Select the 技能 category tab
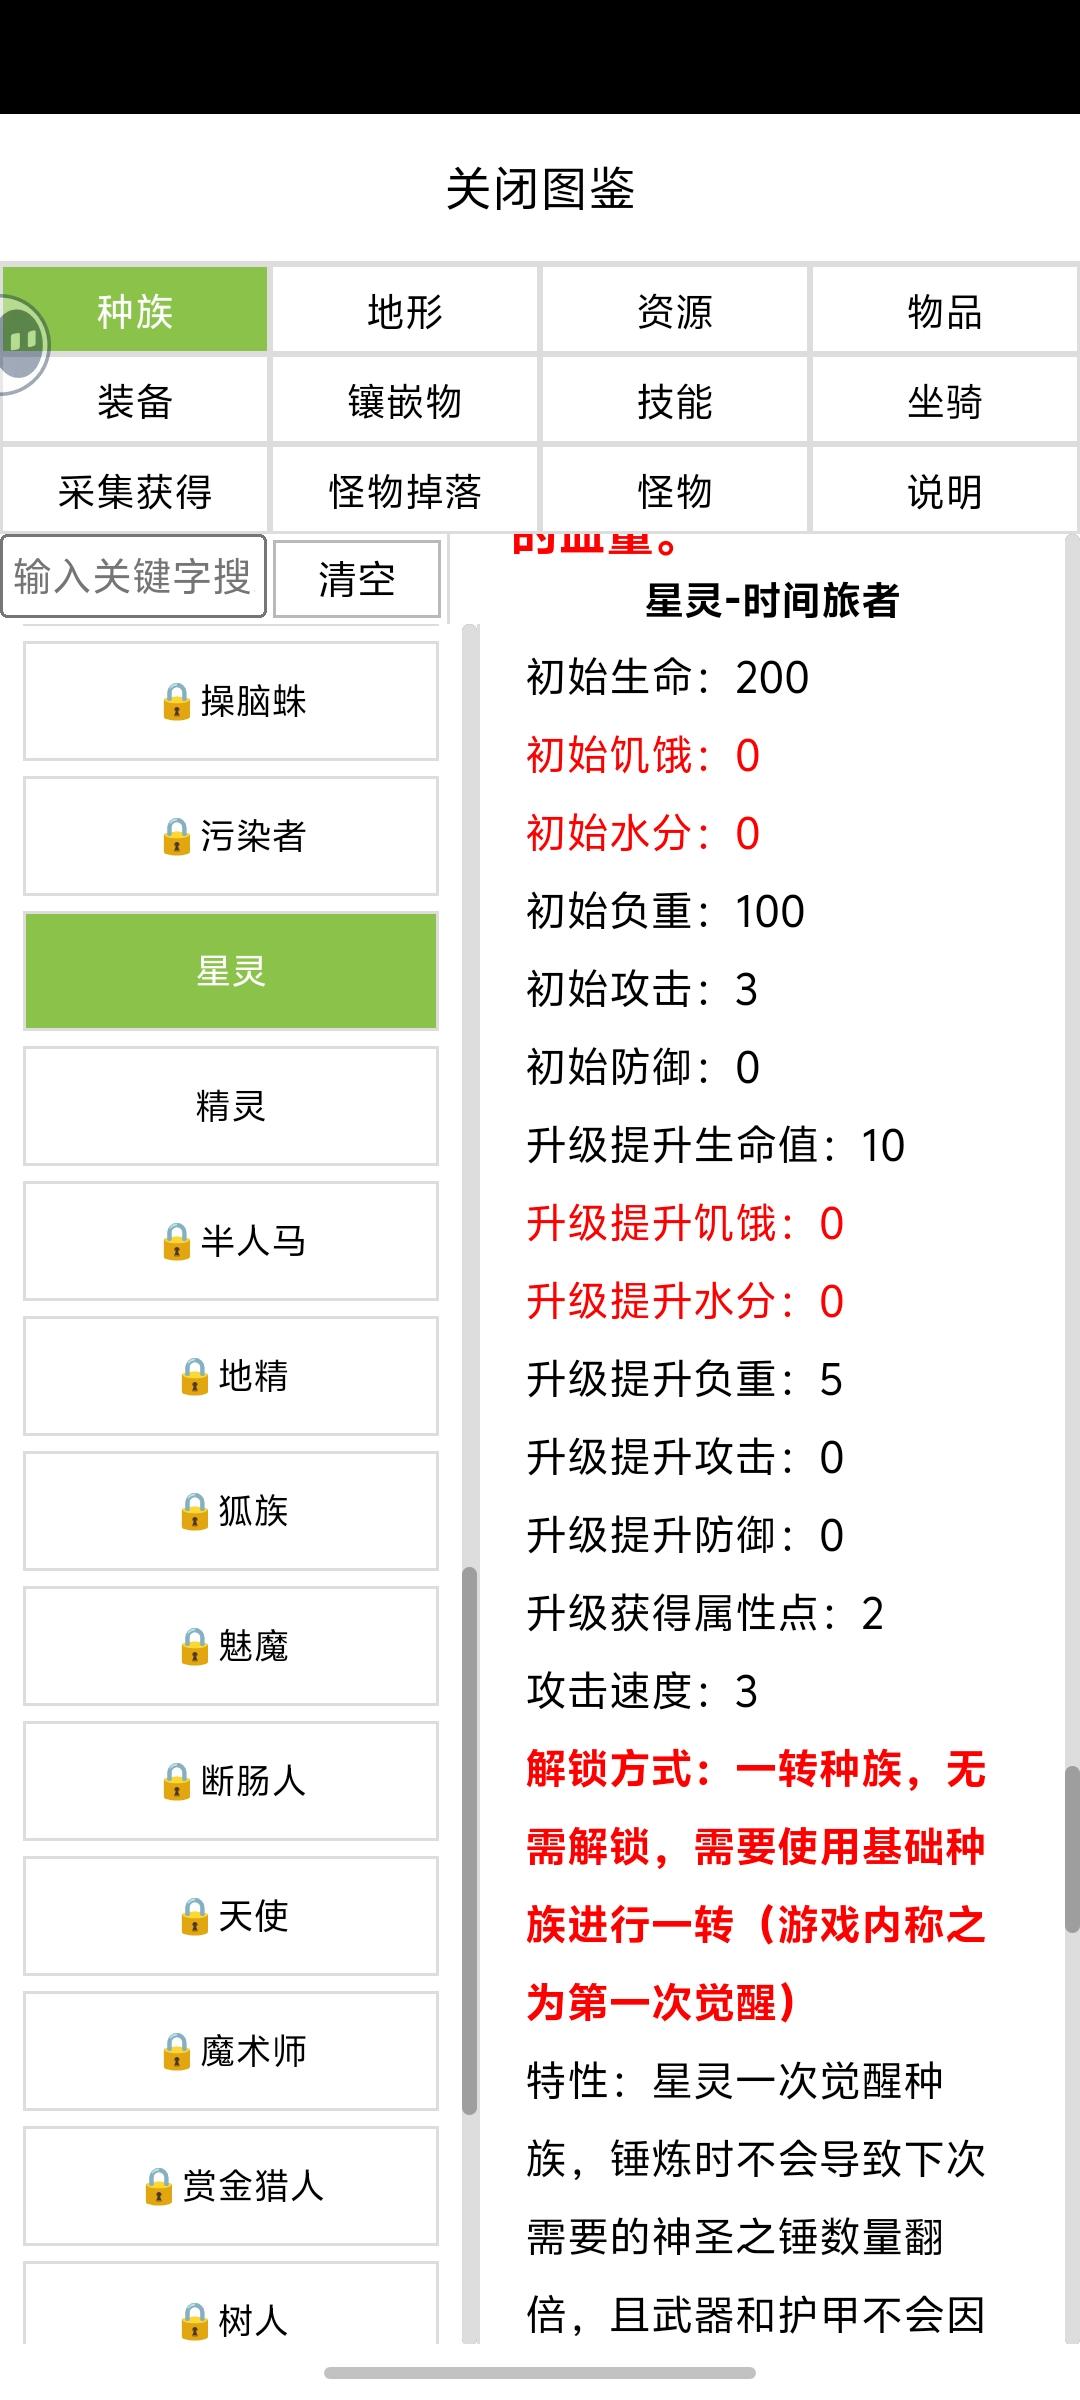This screenshot has width=1080, height=2400. point(675,401)
